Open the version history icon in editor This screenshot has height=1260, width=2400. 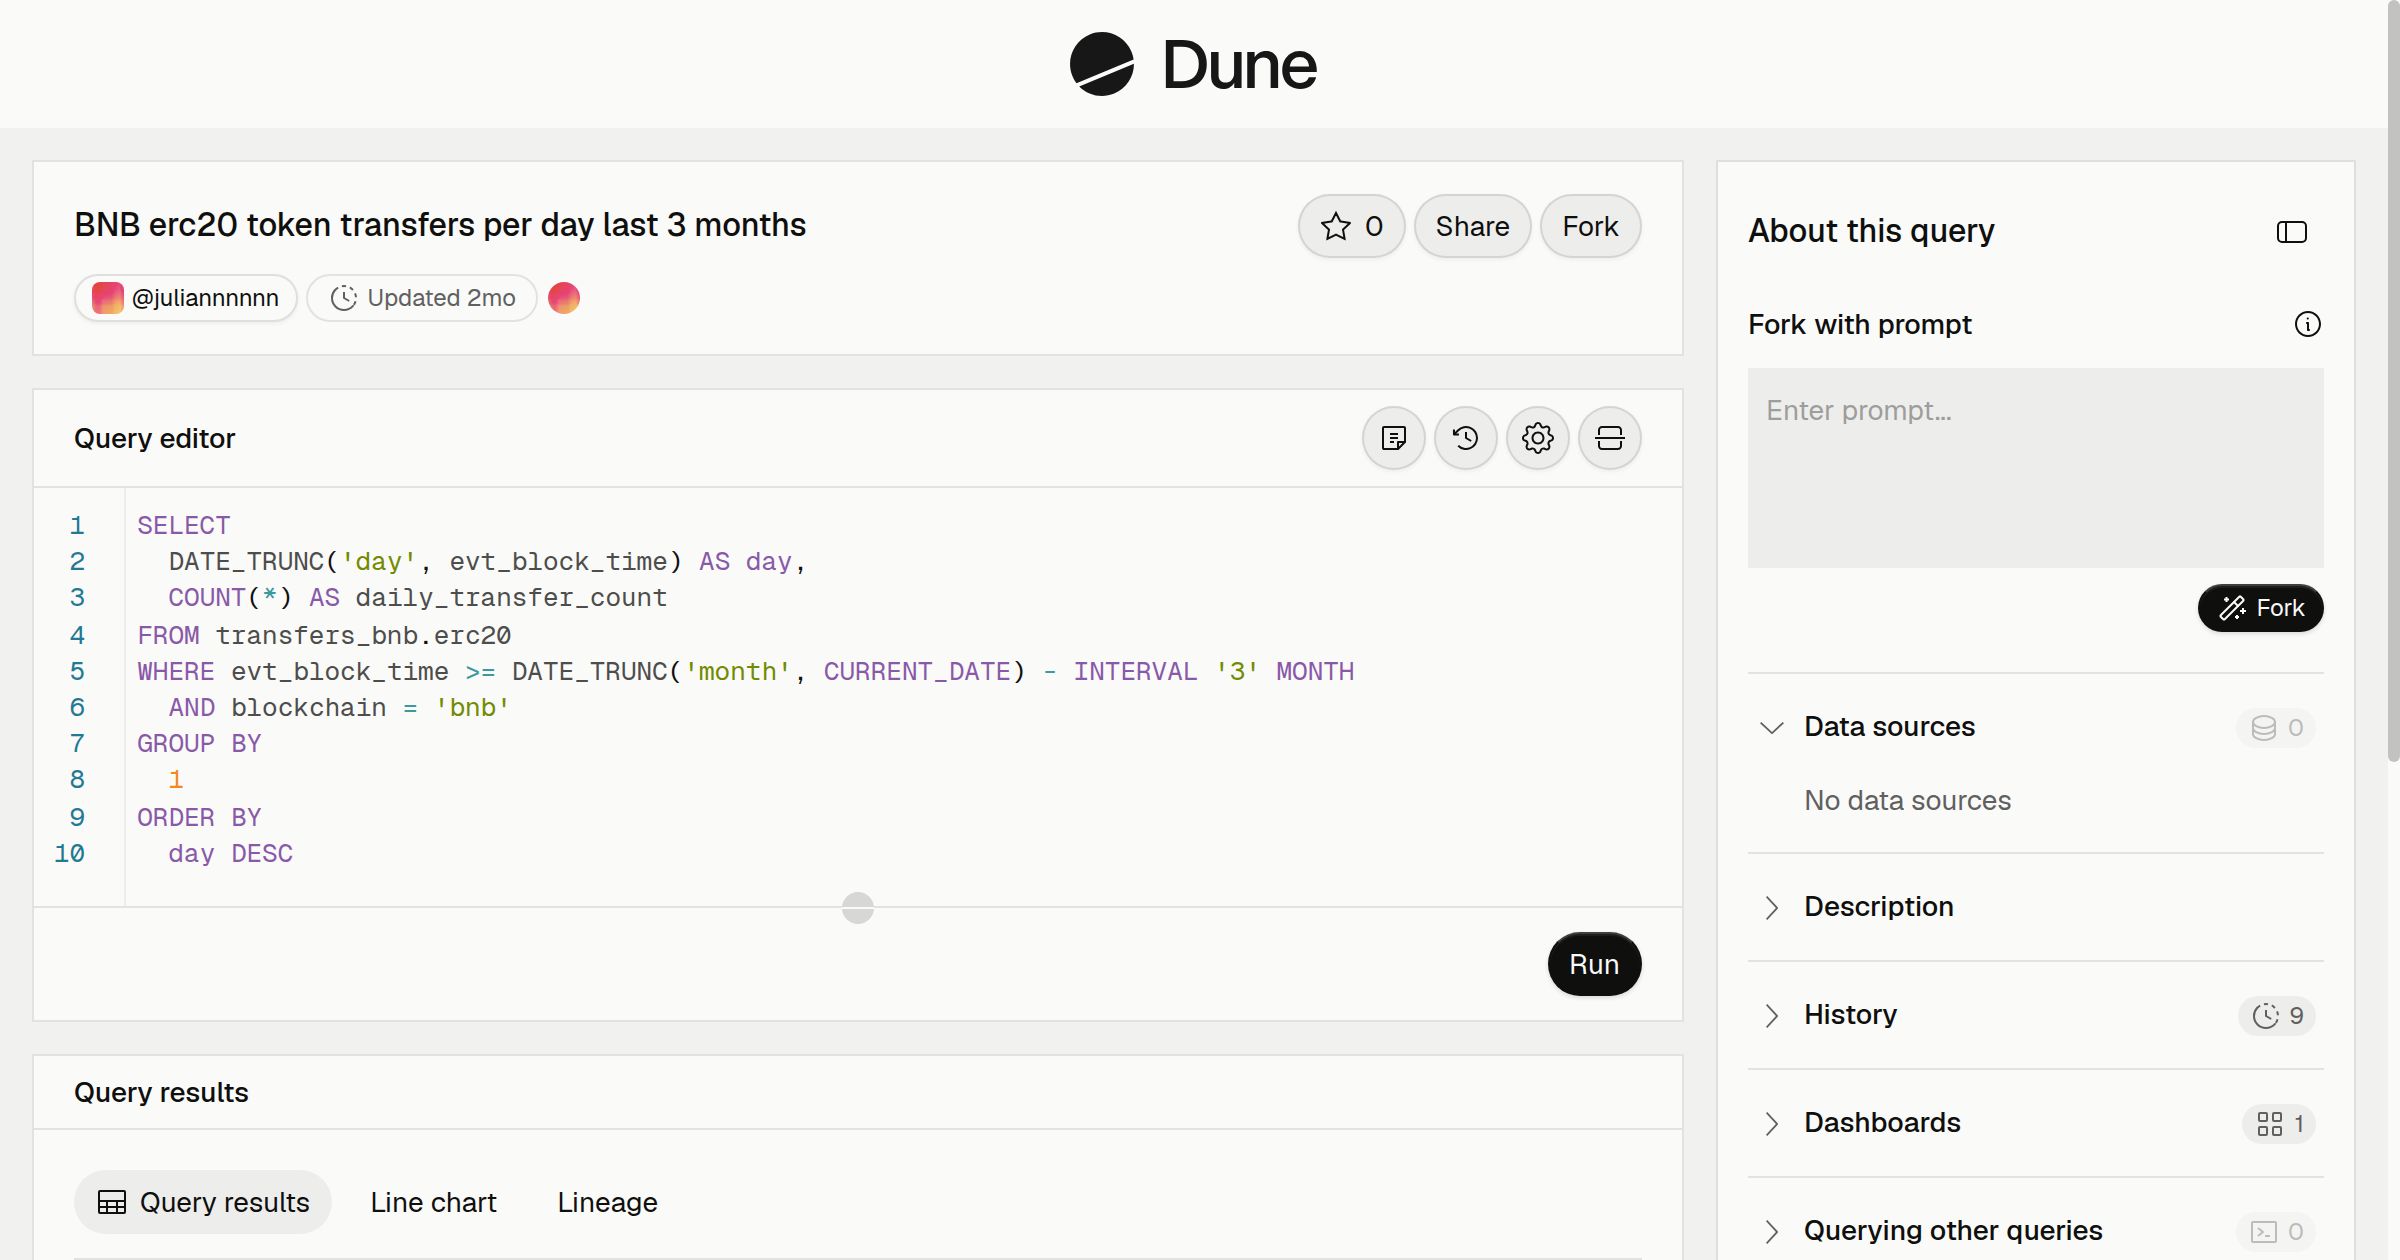1465,438
